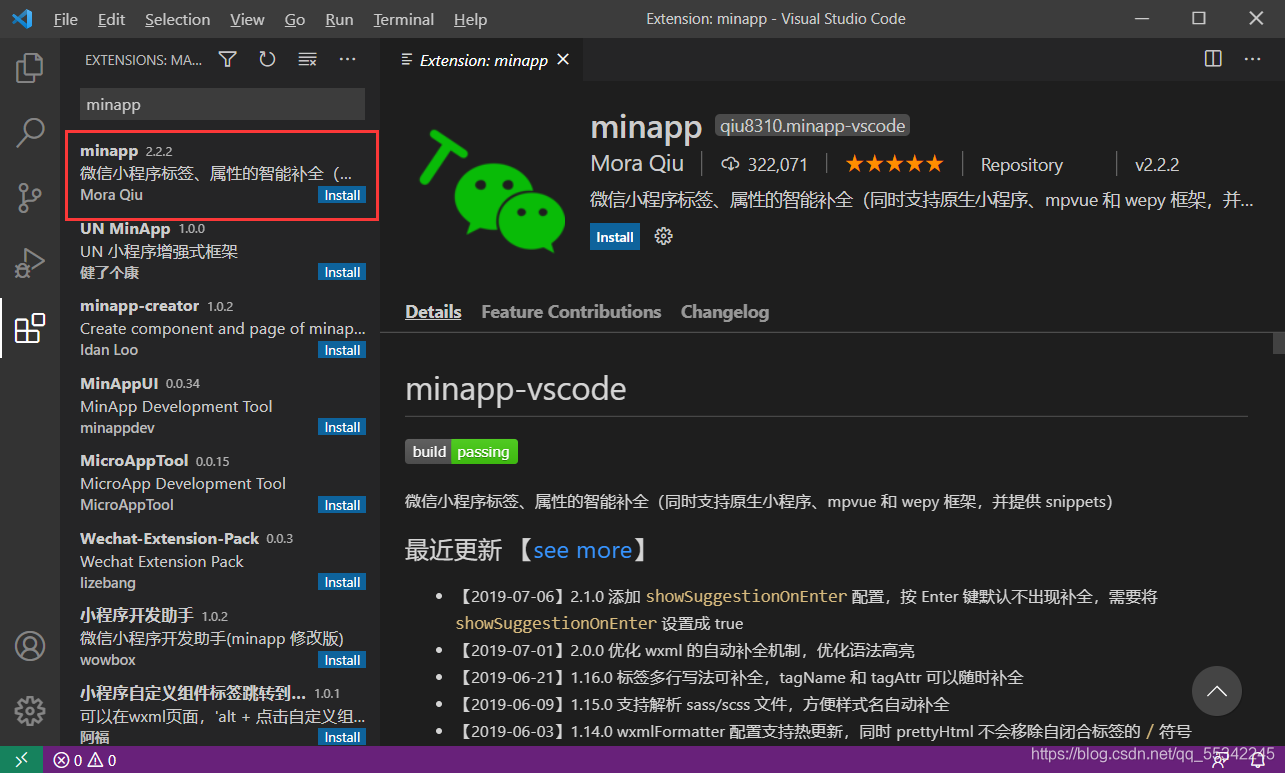Open the Manage gear in the activity bar
This screenshot has height=773, width=1285.
pyautogui.click(x=30, y=711)
